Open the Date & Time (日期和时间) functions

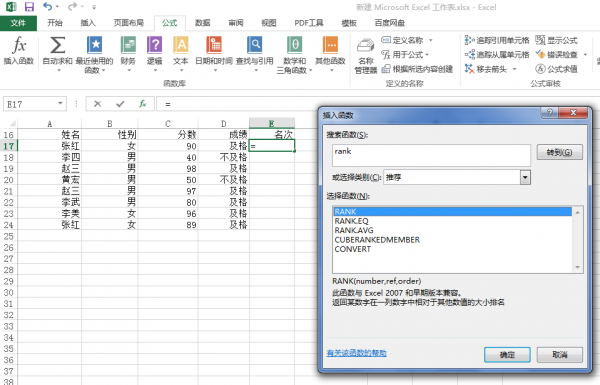click(214, 53)
